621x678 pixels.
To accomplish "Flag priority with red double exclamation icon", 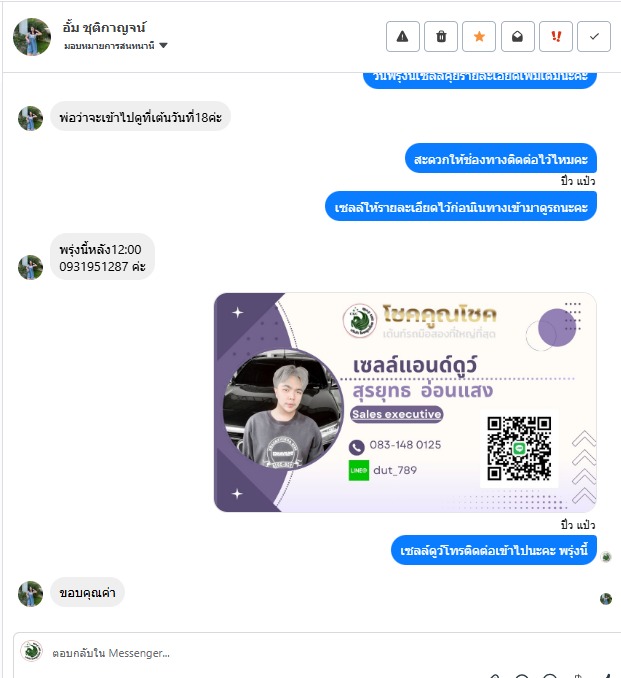I will coord(556,36).
